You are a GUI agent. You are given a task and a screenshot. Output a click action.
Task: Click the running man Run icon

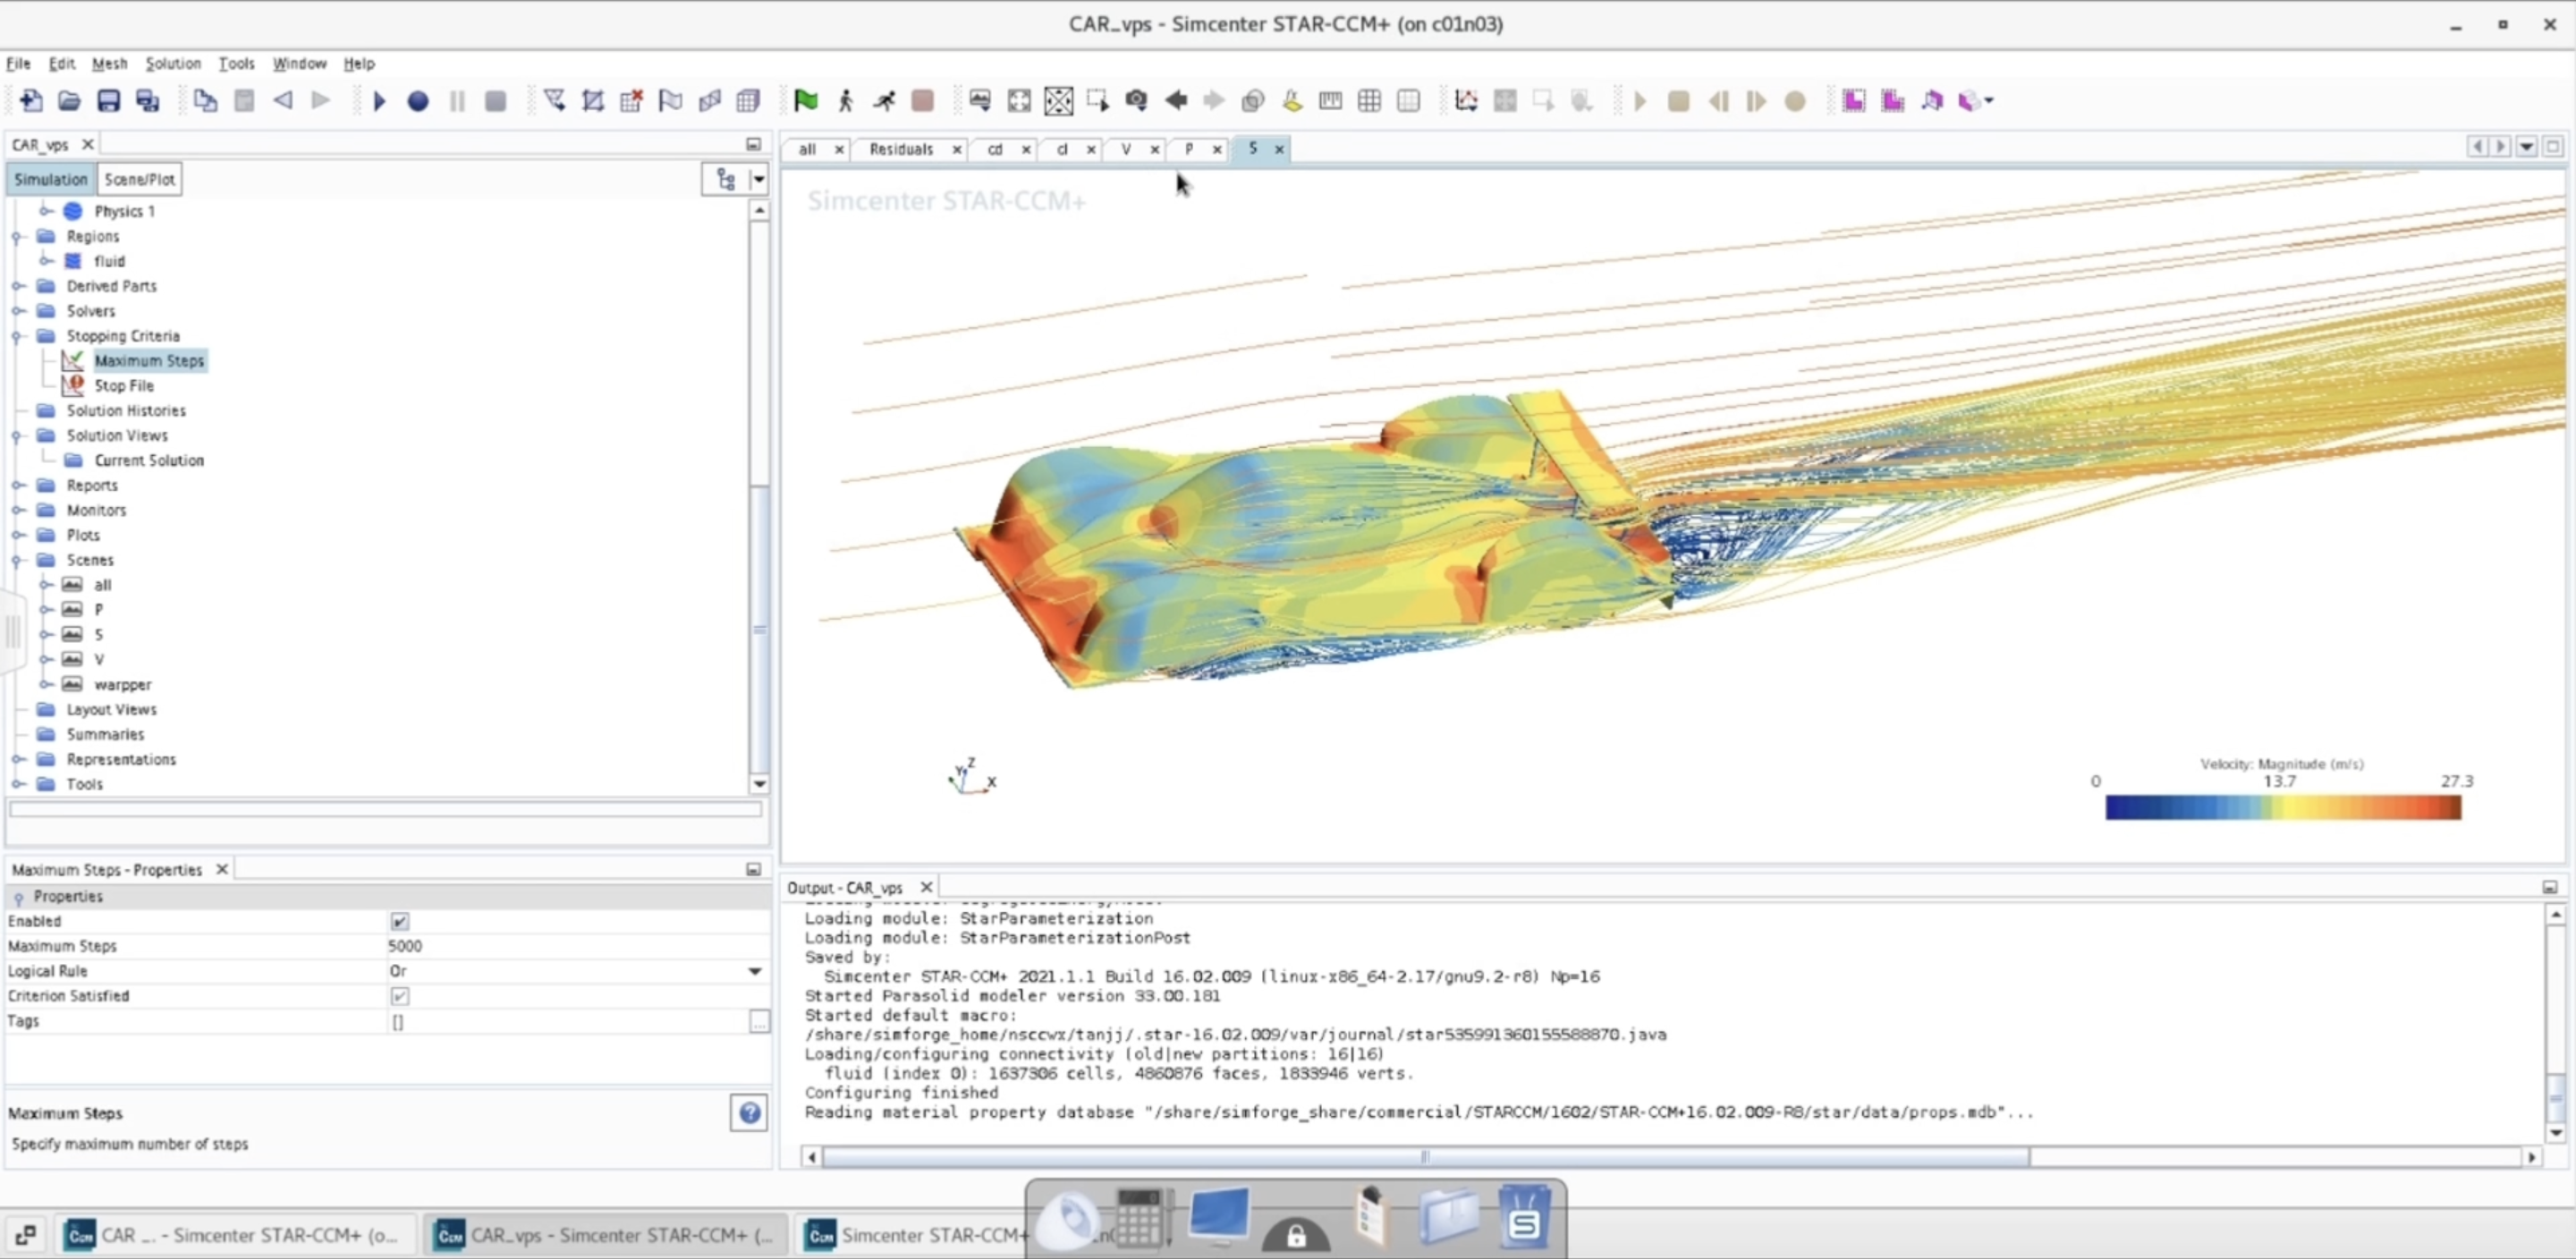tap(884, 100)
